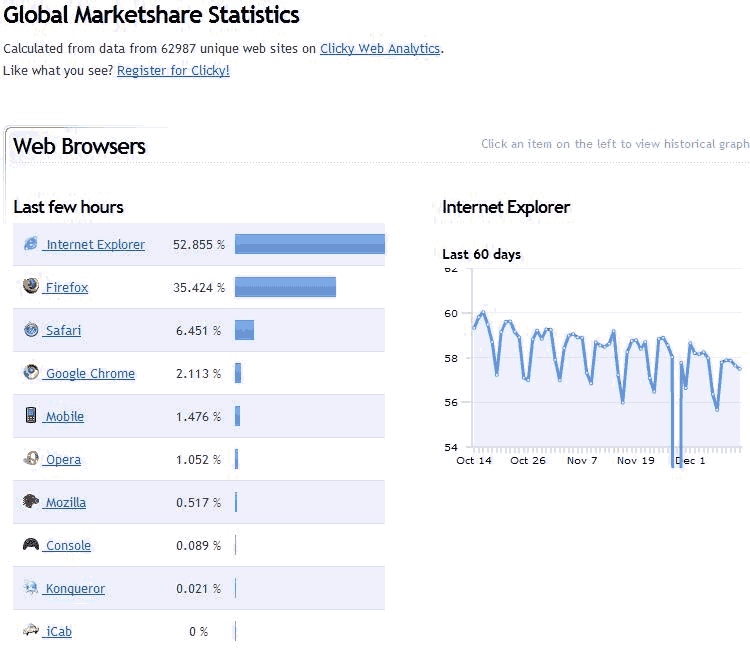Click the Safari compass icon
The image size is (750, 649).
click(31, 330)
